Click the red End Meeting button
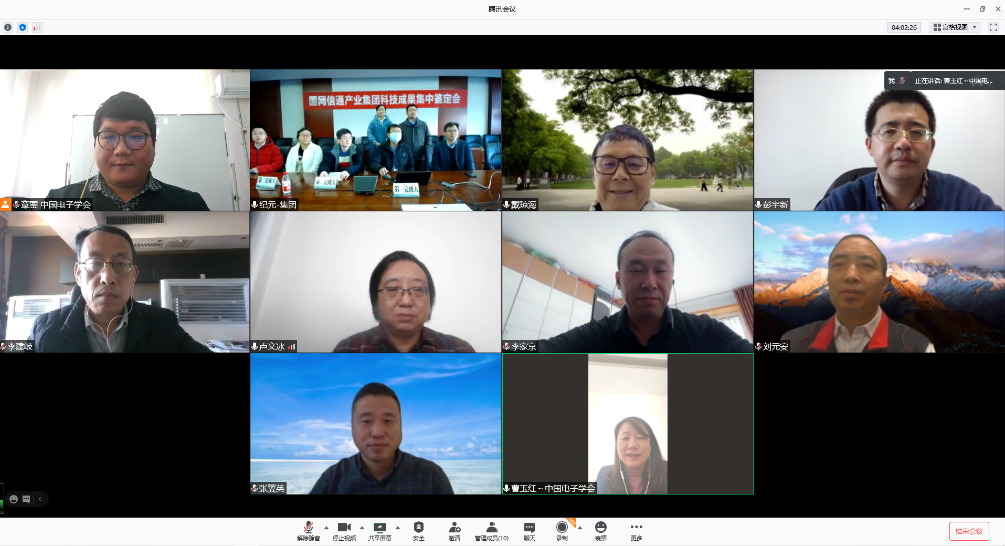The width and height of the screenshot is (1005, 546). tap(968, 531)
